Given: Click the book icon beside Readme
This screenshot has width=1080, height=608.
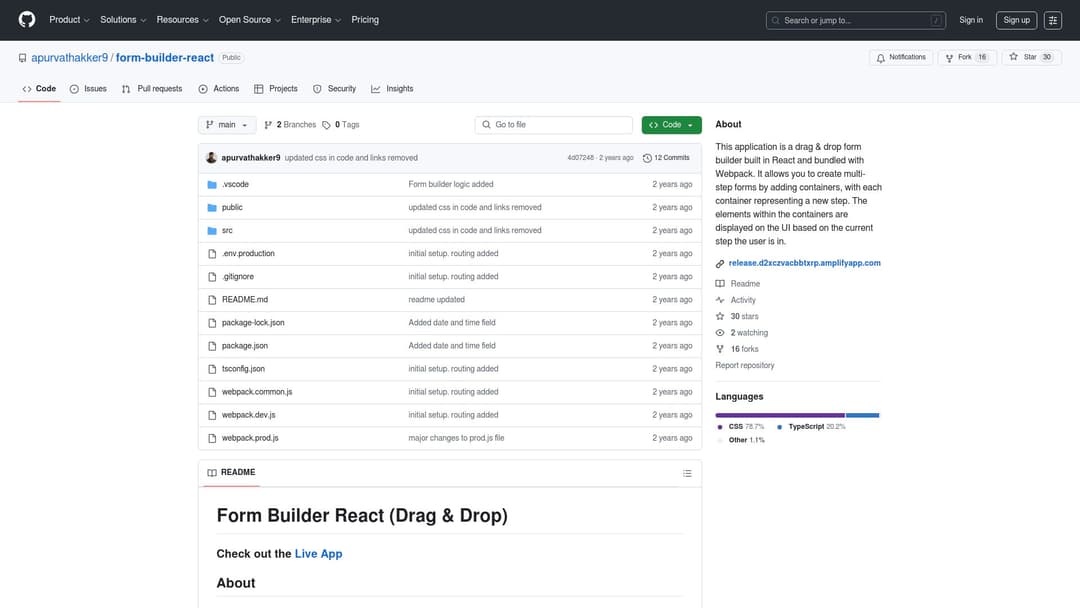Looking at the screenshot, I should (x=720, y=284).
